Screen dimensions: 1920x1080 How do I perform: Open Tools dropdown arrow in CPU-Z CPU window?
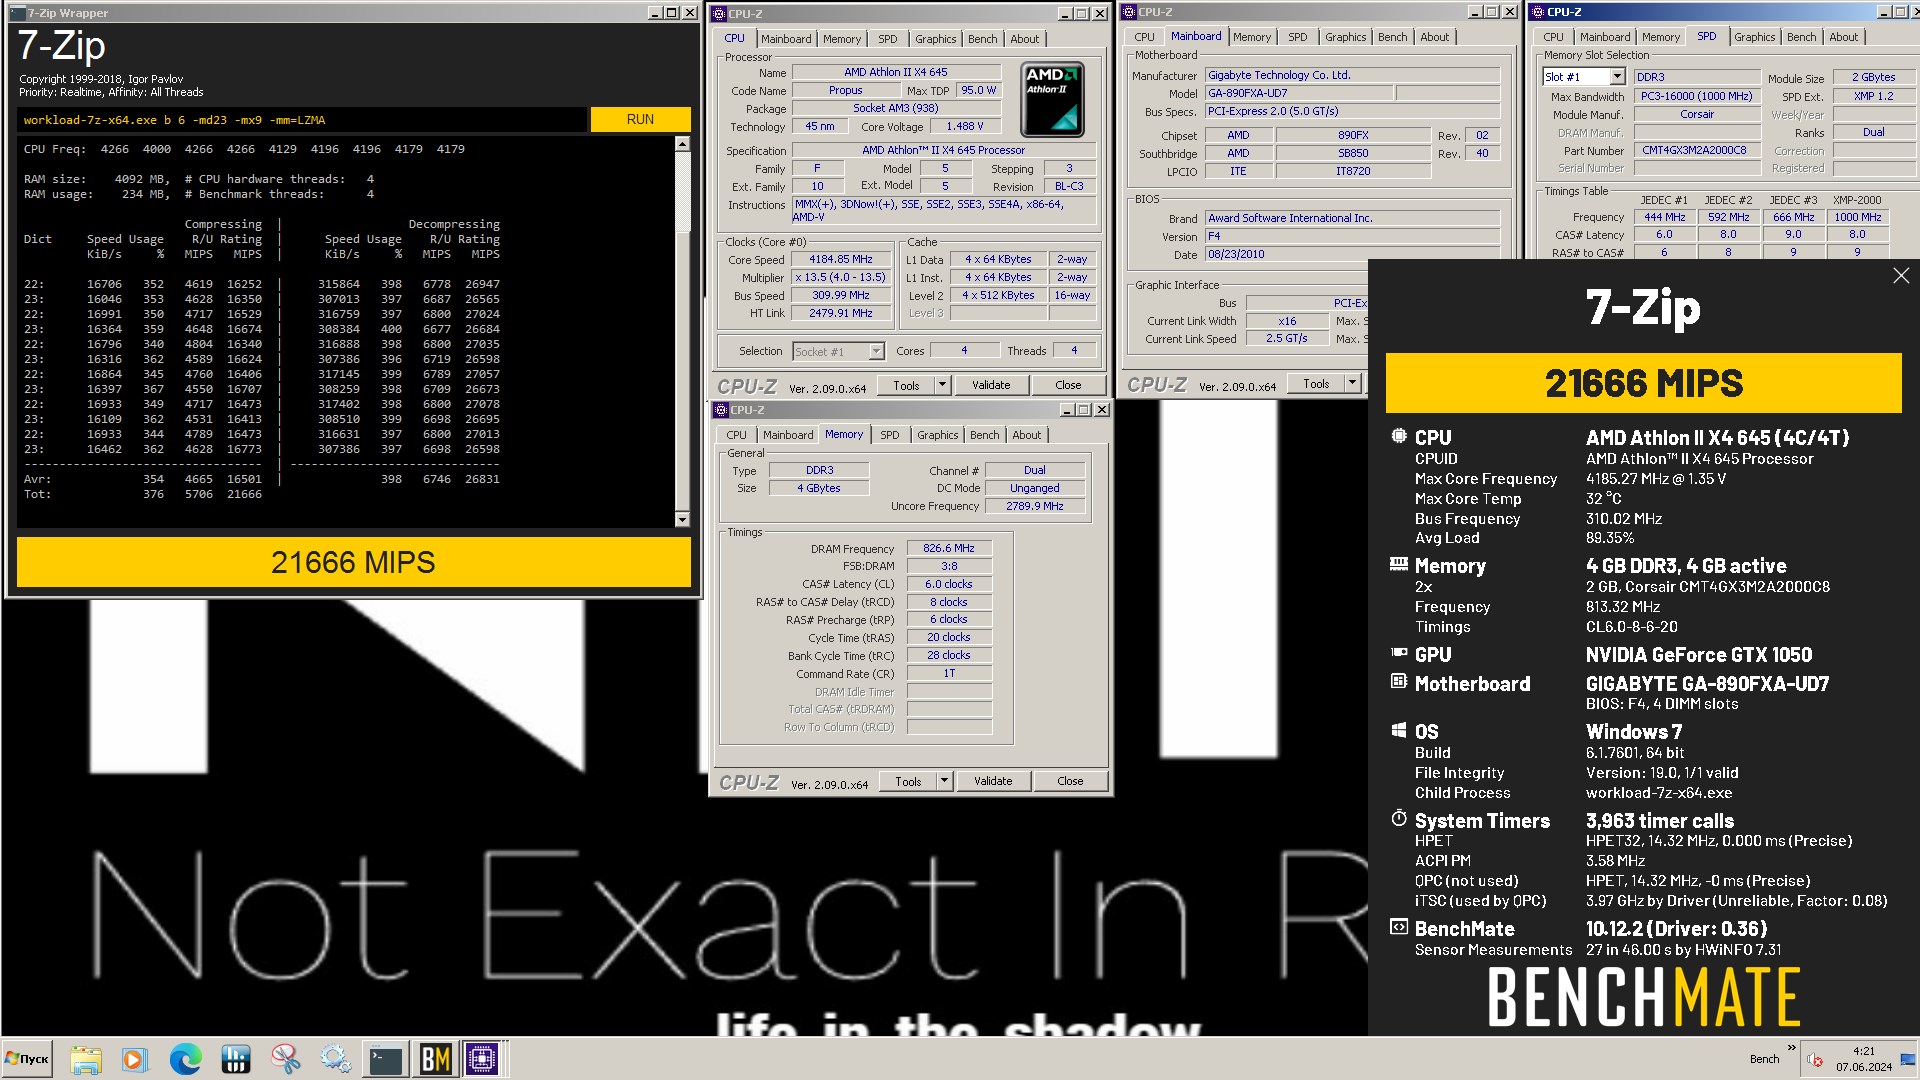point(941,385)
